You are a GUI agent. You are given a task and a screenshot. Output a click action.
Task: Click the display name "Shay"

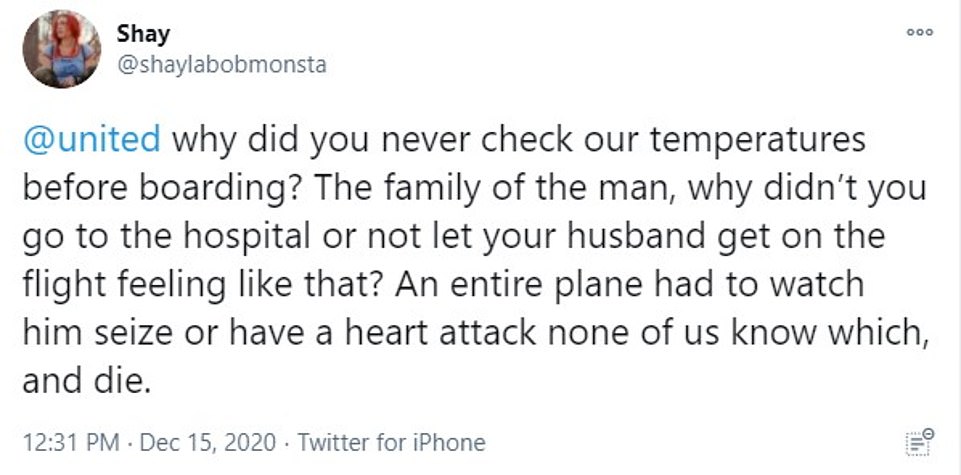[143, 33]
